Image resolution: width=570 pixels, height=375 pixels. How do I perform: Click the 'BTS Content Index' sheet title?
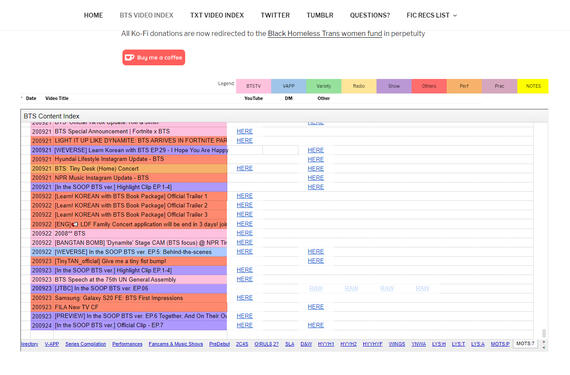(x=51, y=116)
